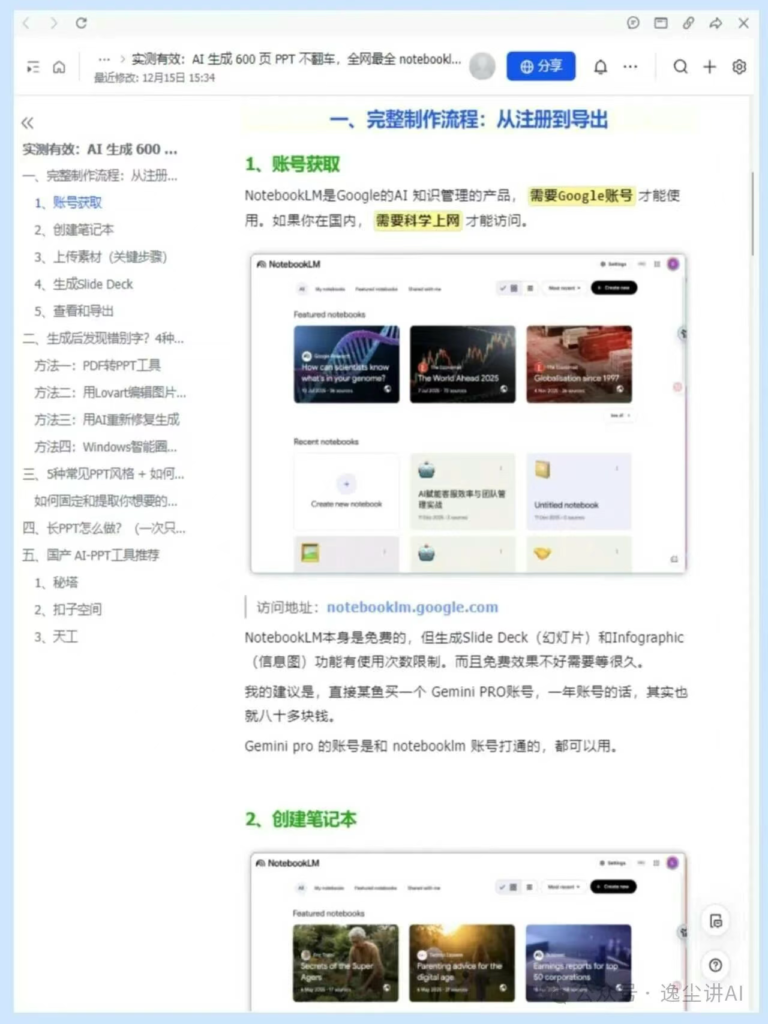768x1024 pixels.
Task: Go to the home icon
Action: [x=59, y=67]
